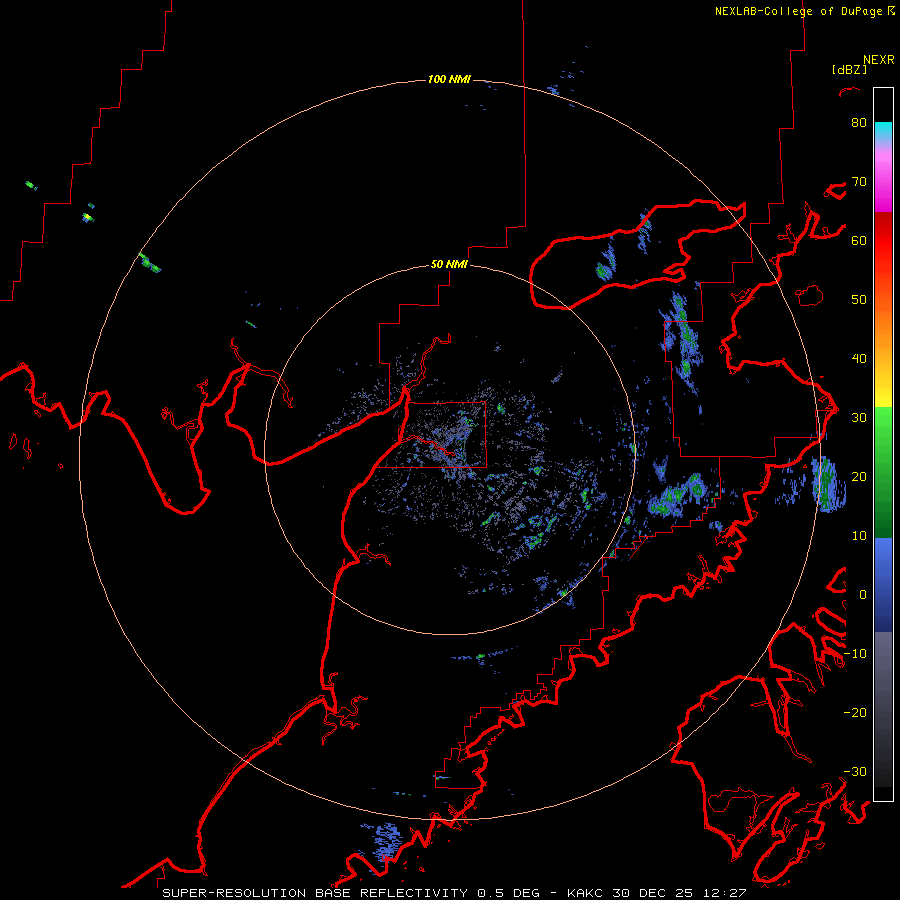Click the -30 value on the dBZ scale
This screenshot has height=900, width=900.
click(855, 772)
